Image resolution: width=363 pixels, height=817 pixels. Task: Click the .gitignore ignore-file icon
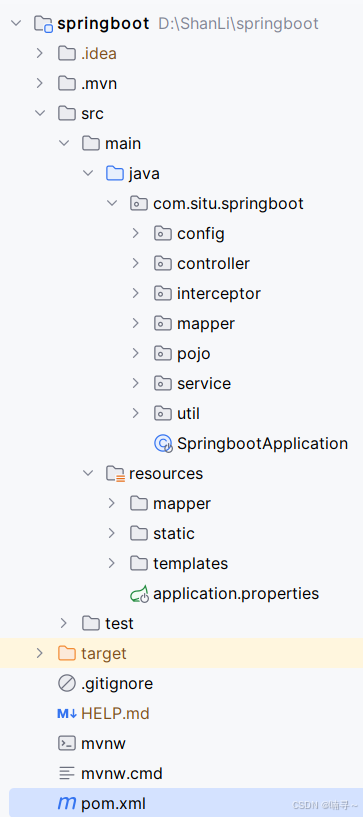coord(67,683)
